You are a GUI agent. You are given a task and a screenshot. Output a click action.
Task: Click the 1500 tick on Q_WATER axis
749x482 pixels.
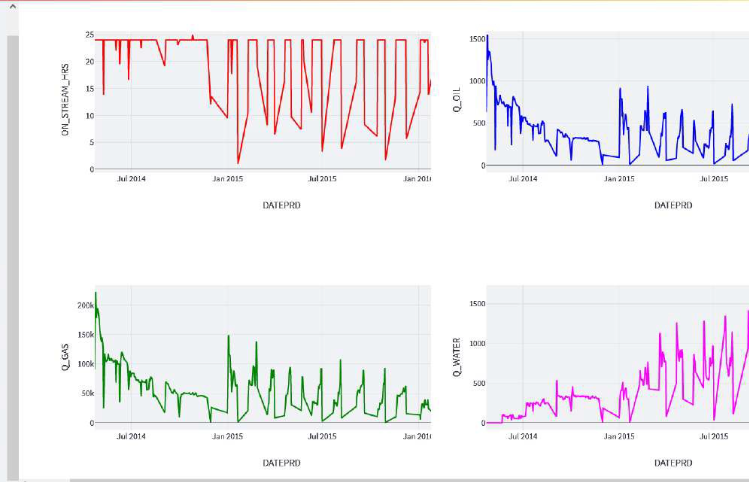pos(477,303)
